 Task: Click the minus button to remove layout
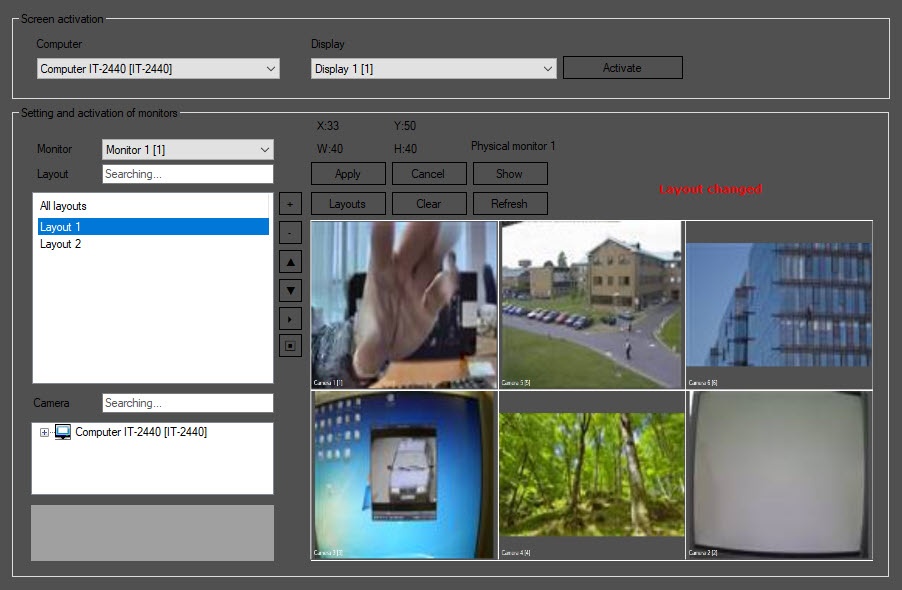coord(290,233)
